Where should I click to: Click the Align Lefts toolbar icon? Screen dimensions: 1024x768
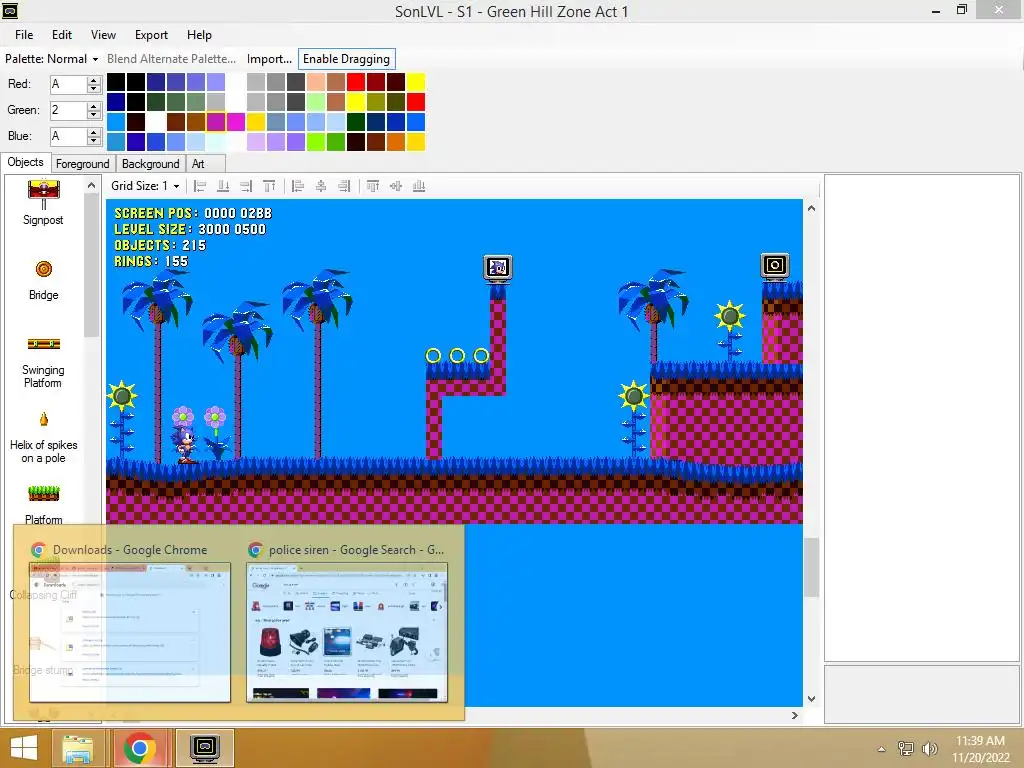(298, 186)
